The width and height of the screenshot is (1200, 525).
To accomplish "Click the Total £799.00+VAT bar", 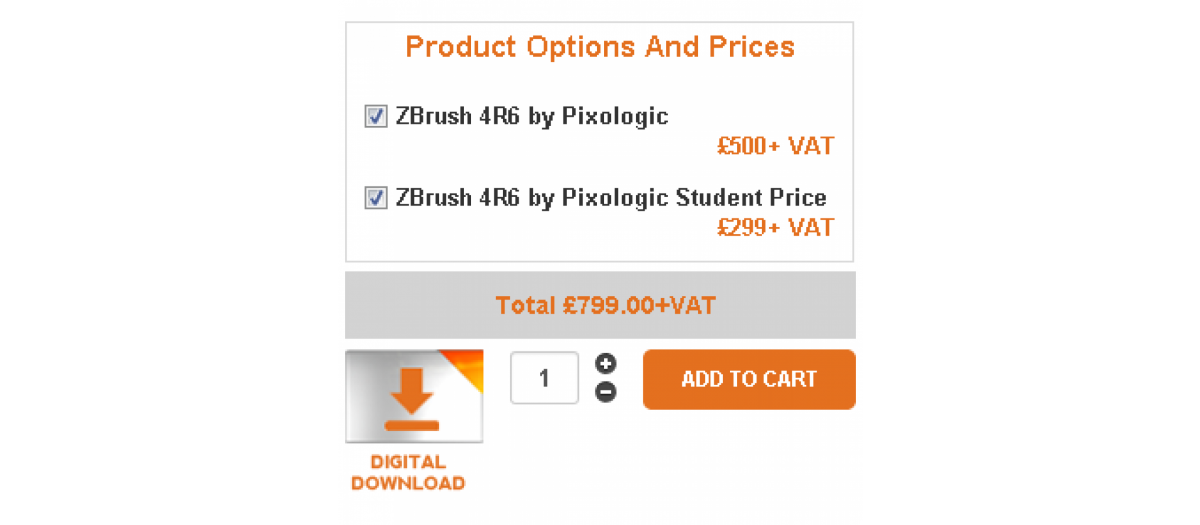I will [x=600, y=305].
